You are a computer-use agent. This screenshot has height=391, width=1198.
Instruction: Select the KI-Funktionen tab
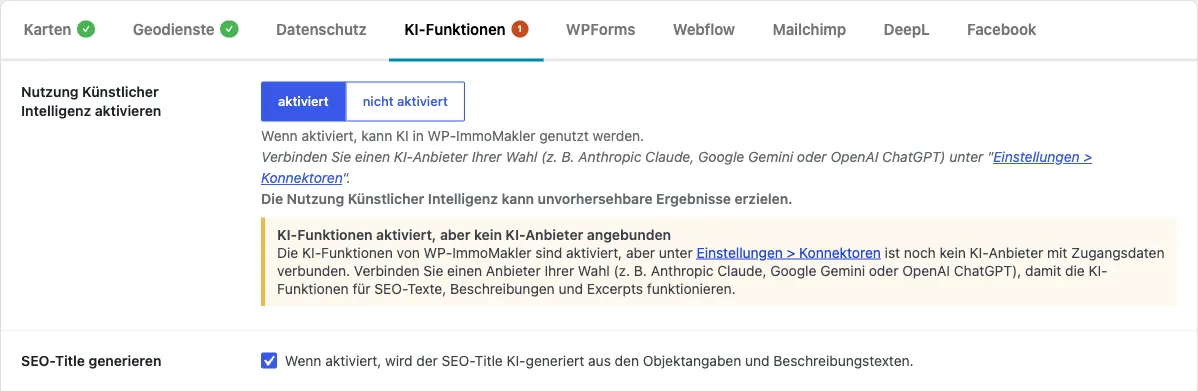pyautogui.click(x=466, y=30)
